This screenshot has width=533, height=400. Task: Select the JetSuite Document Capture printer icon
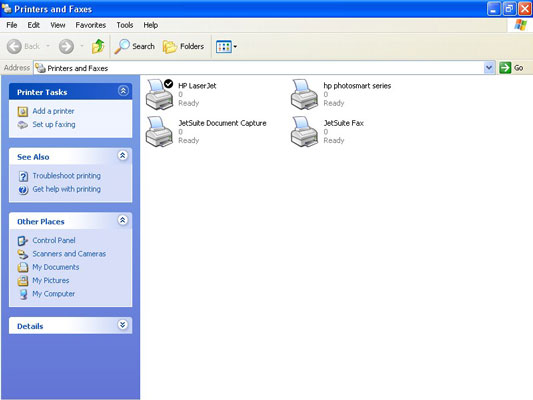pos(159,132)
